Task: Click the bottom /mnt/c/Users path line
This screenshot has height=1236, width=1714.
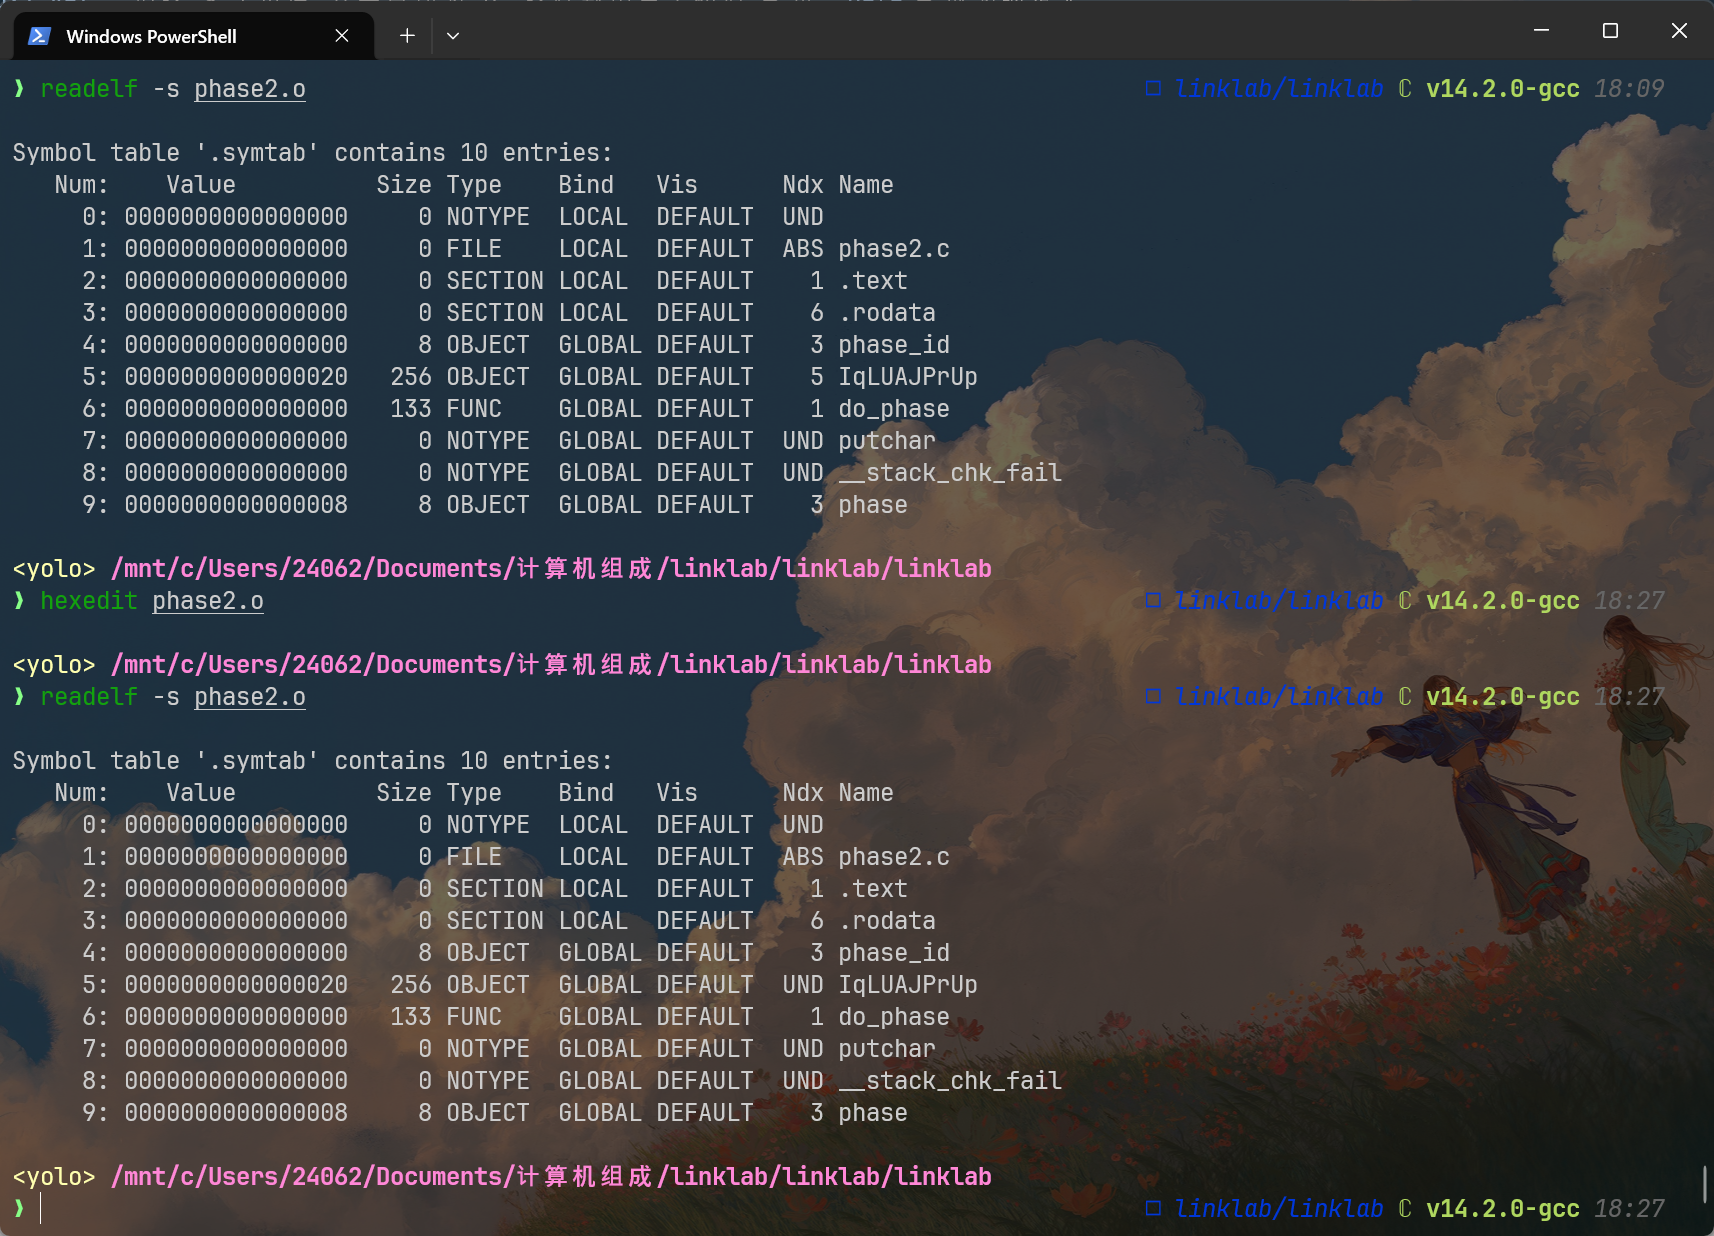Action: click(551, 1177)
